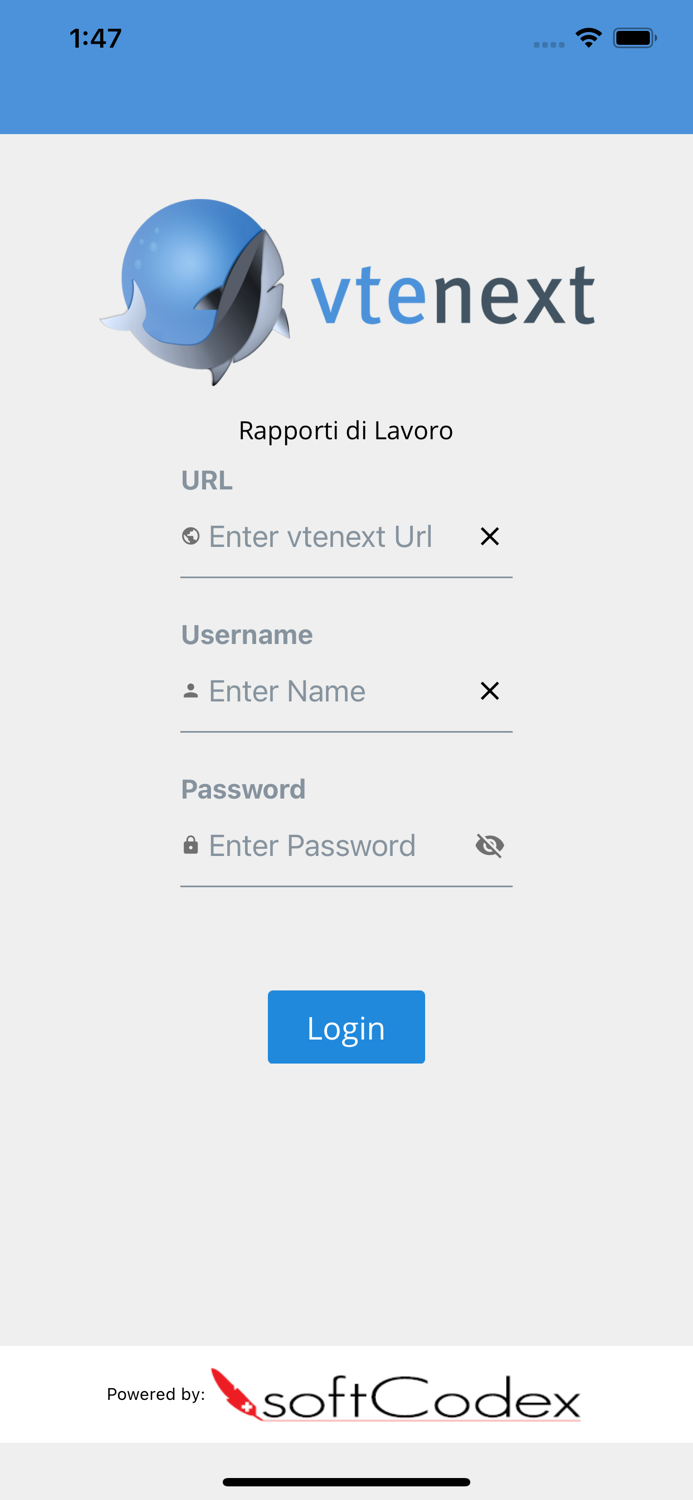The height and width of the screenshot is (1500, 693).
Task: Show the password using the eye toggle
Action: click(x=489, y=845)
